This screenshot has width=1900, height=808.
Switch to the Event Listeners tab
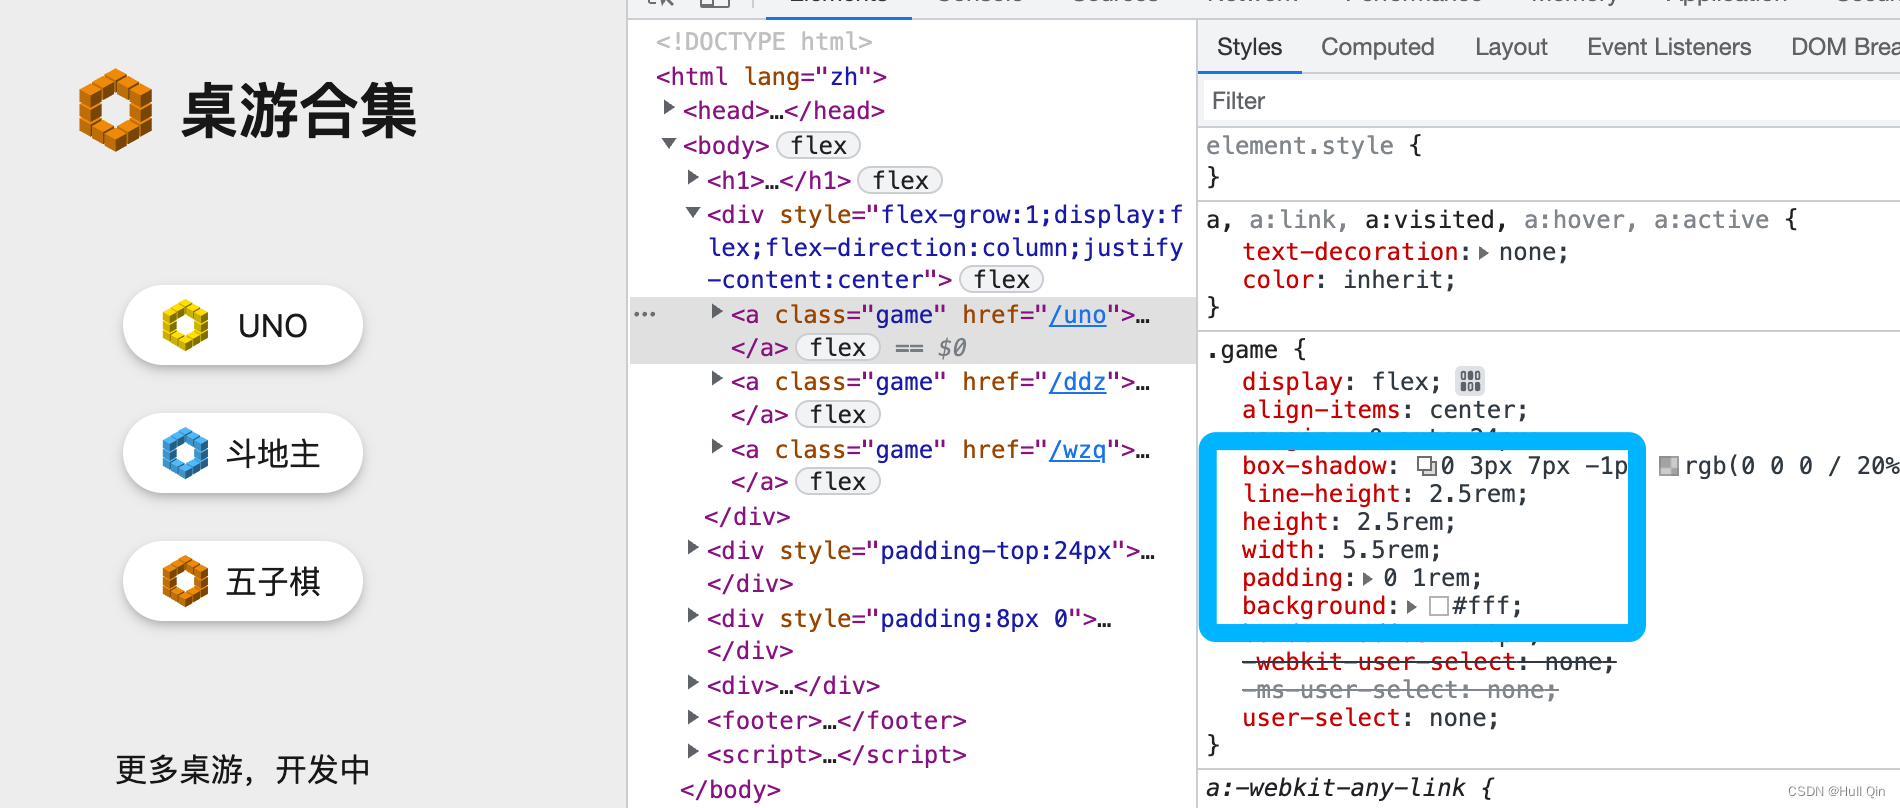[x=1669, y=47]
